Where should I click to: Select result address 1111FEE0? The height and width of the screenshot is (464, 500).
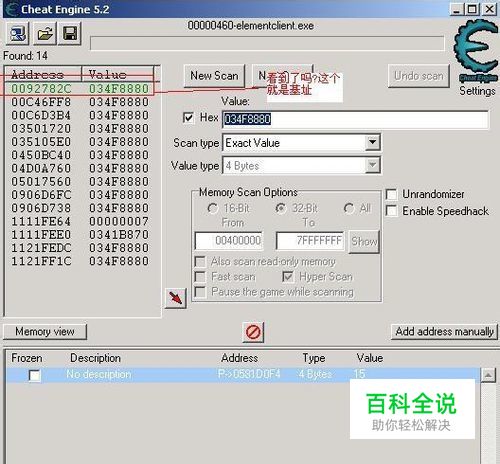click(41, 235)
